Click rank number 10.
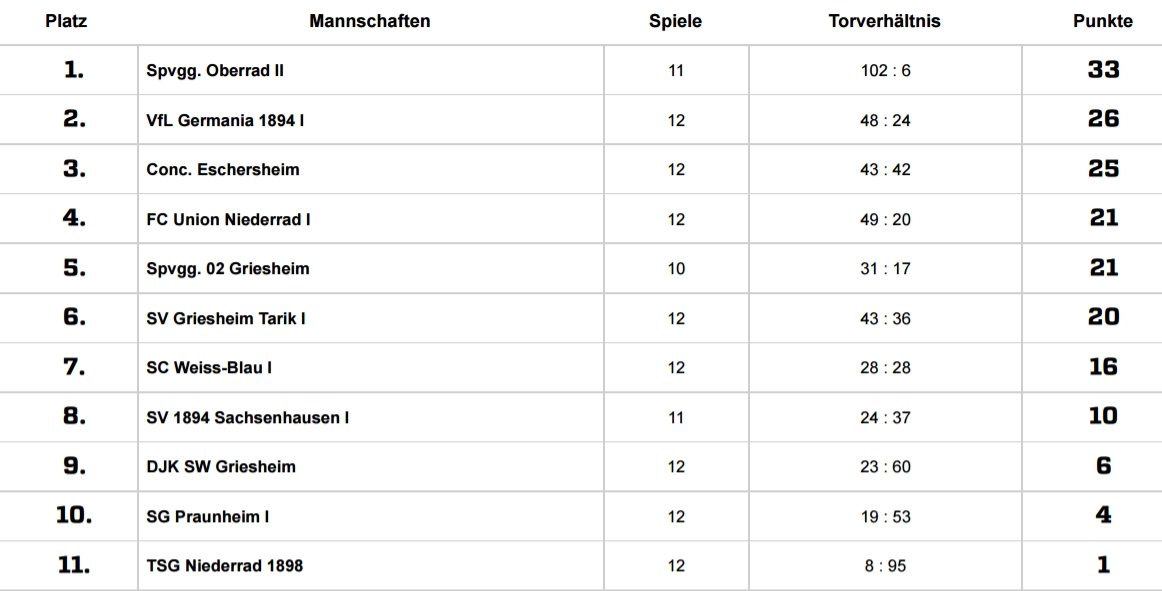 (74, 515)
